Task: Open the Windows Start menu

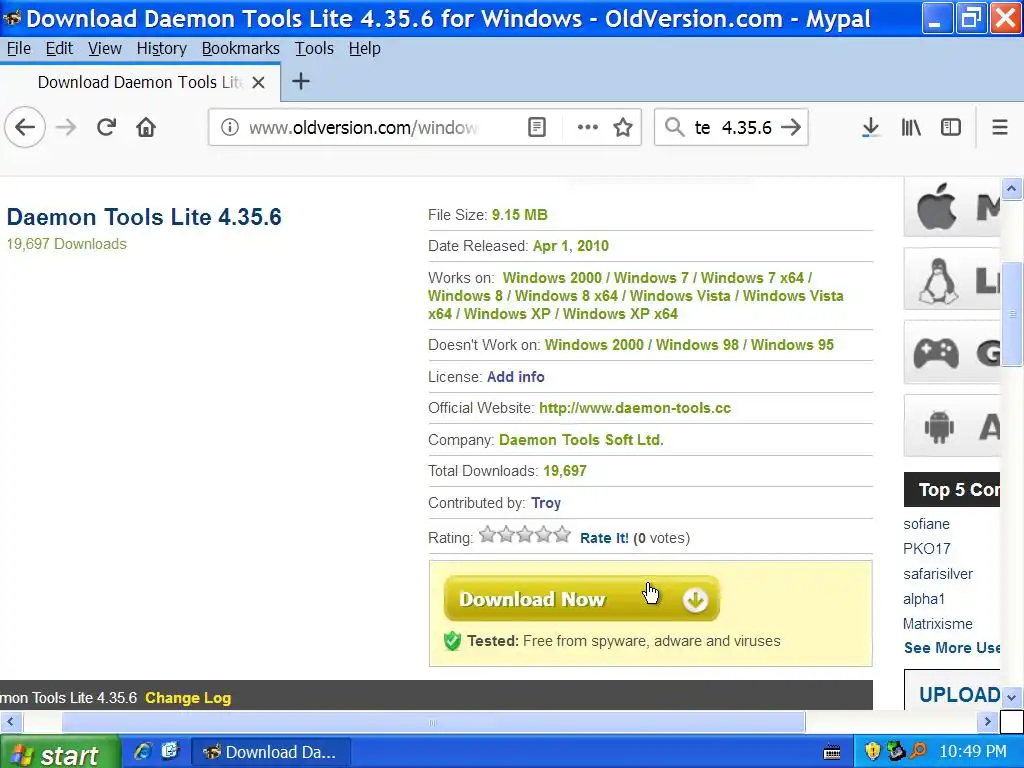Action: (x=59, y=752)
